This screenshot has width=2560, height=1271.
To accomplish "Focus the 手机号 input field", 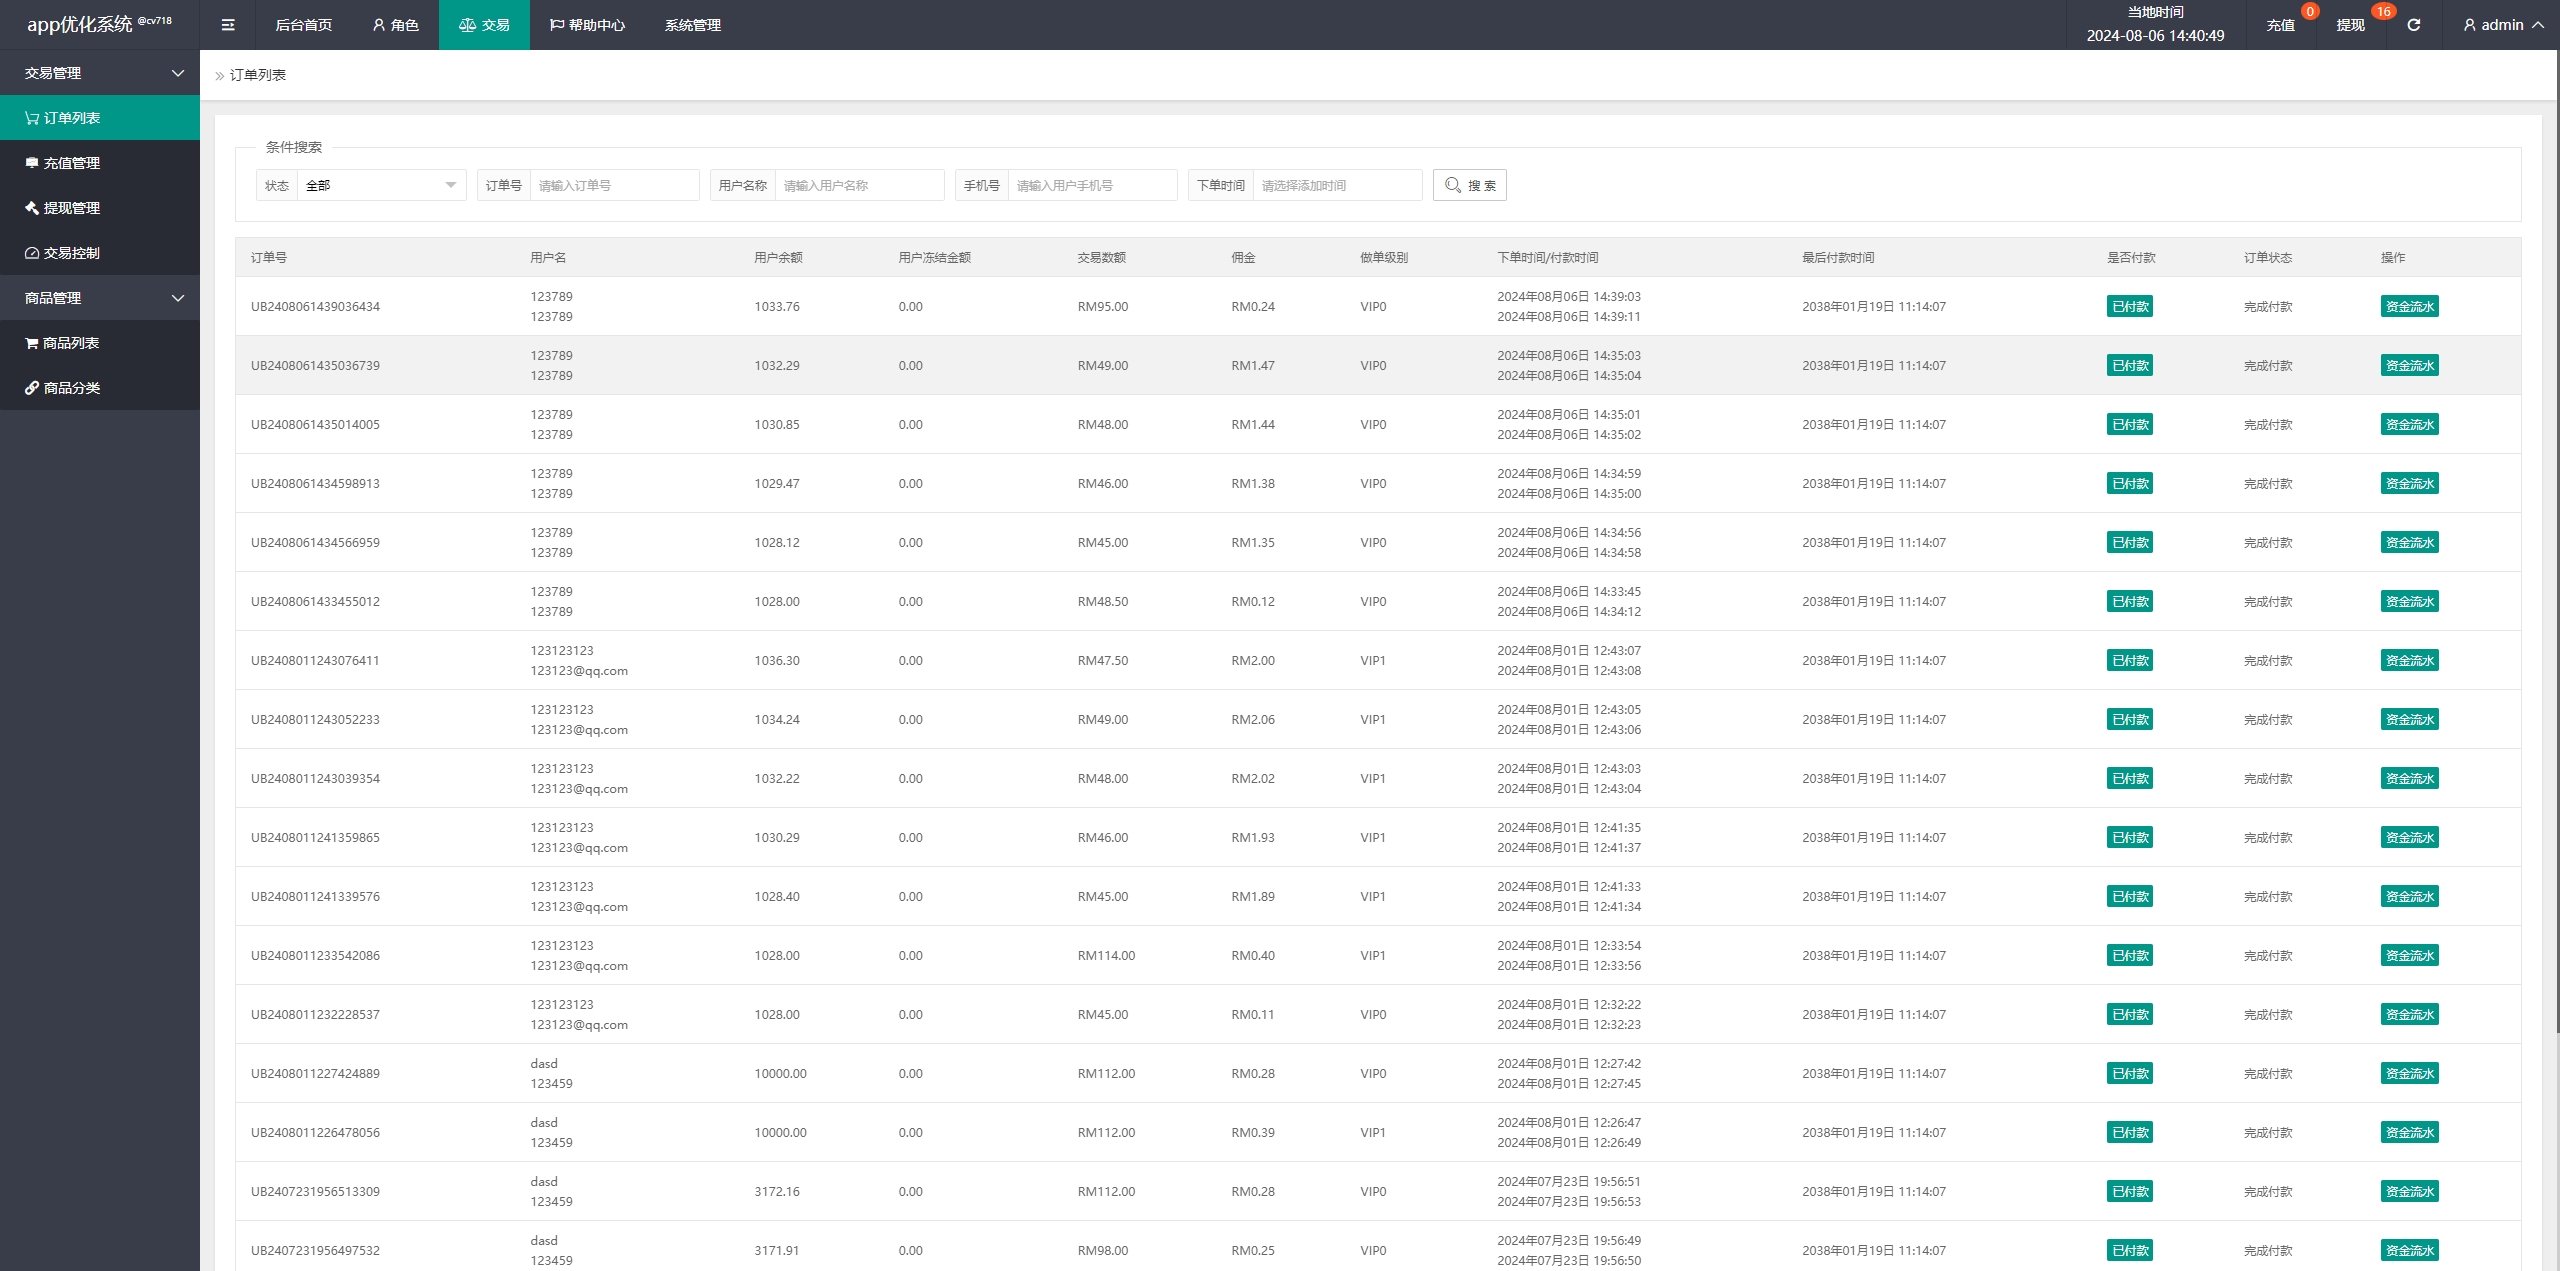I will (x=1092, y=185).
